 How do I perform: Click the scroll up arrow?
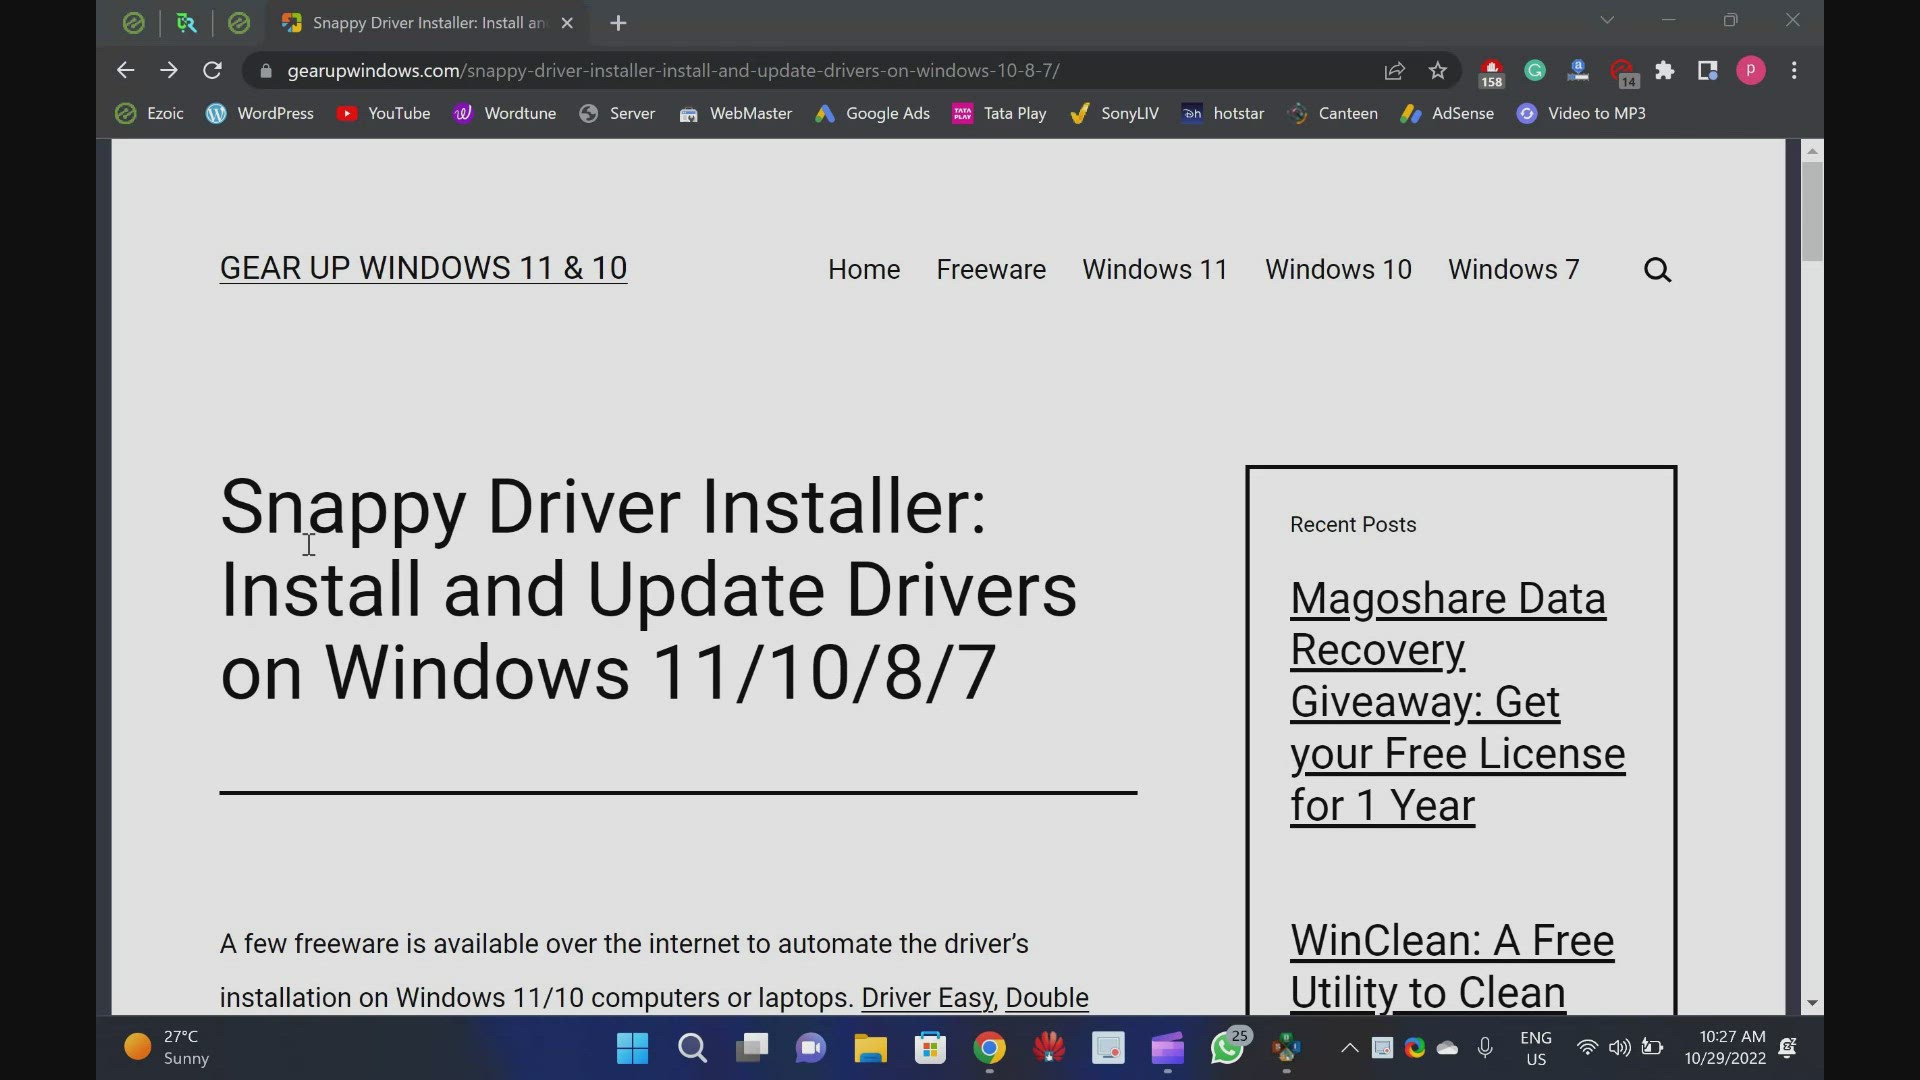tap(1812, 151)
